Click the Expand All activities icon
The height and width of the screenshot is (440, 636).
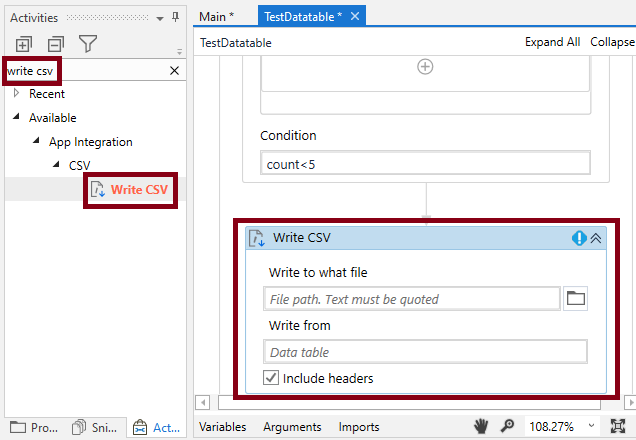pyautogui.click(x=24, y=44)
